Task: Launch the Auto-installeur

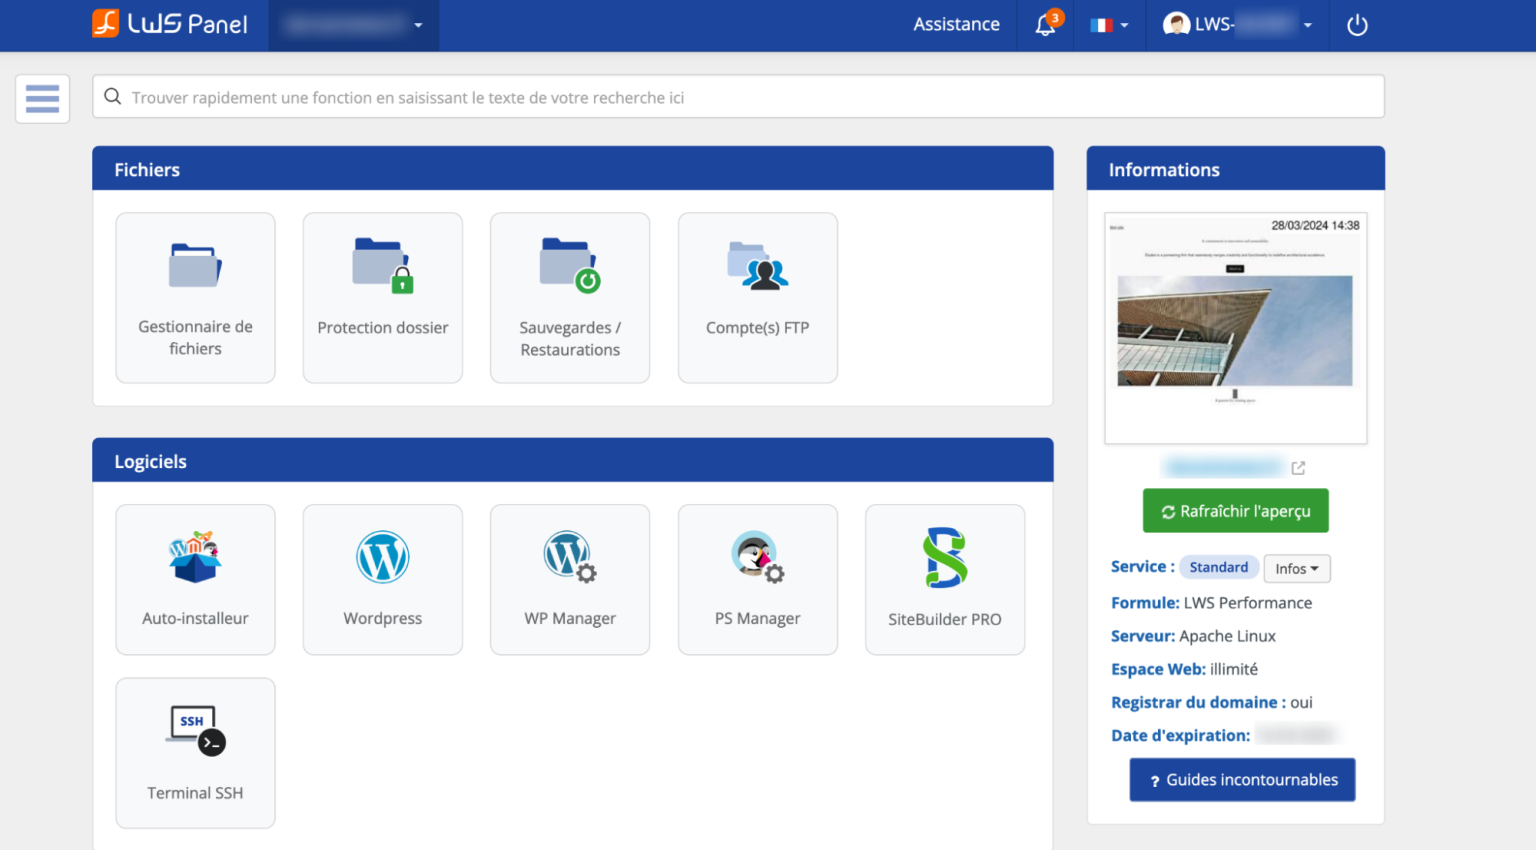Action: [195, 580]
